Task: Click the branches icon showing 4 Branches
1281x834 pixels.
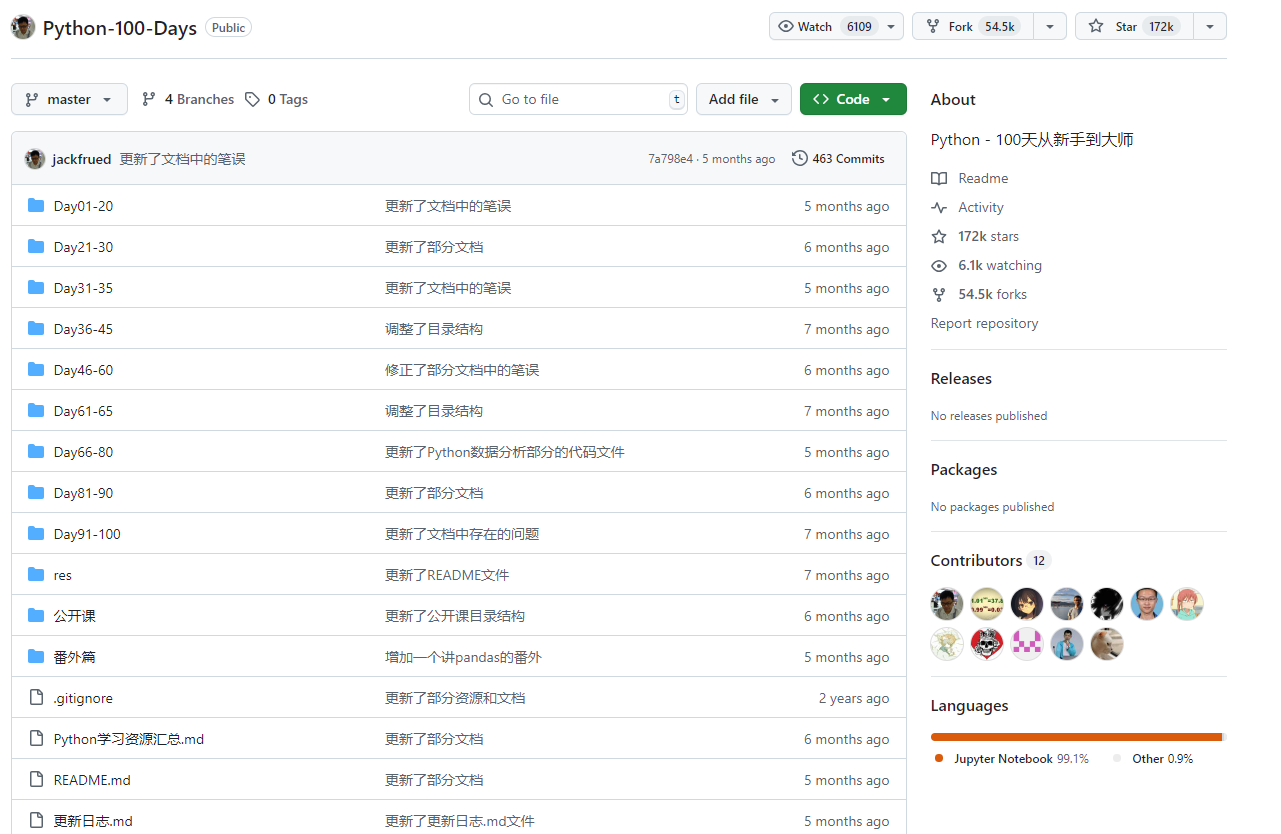Action: (149, 99)
